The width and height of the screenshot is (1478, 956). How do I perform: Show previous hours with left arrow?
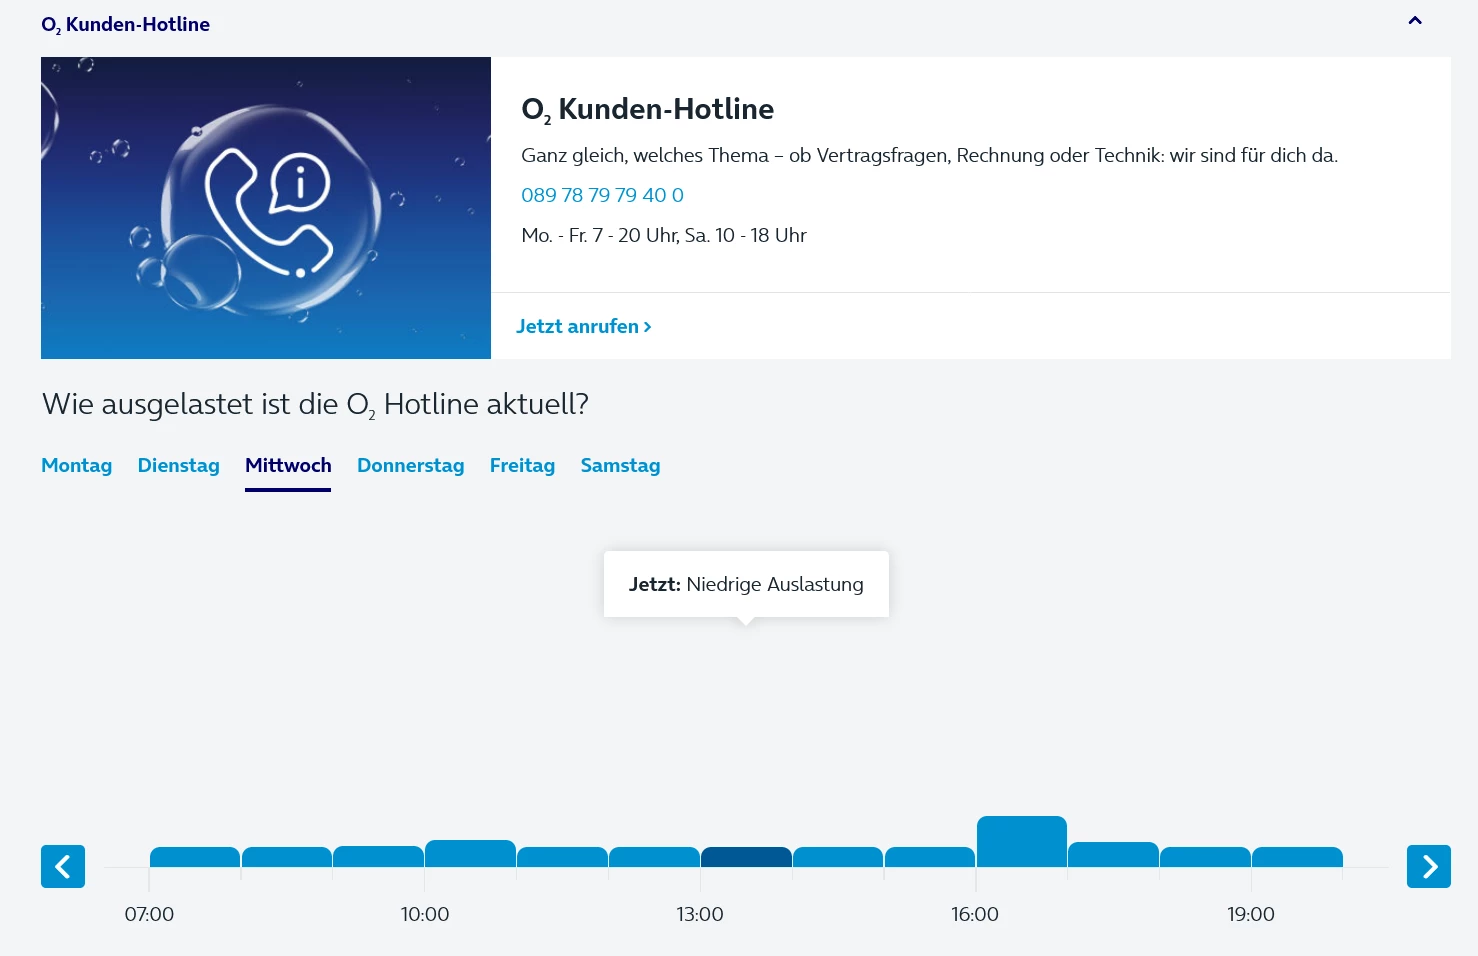(x=63, y=866)
